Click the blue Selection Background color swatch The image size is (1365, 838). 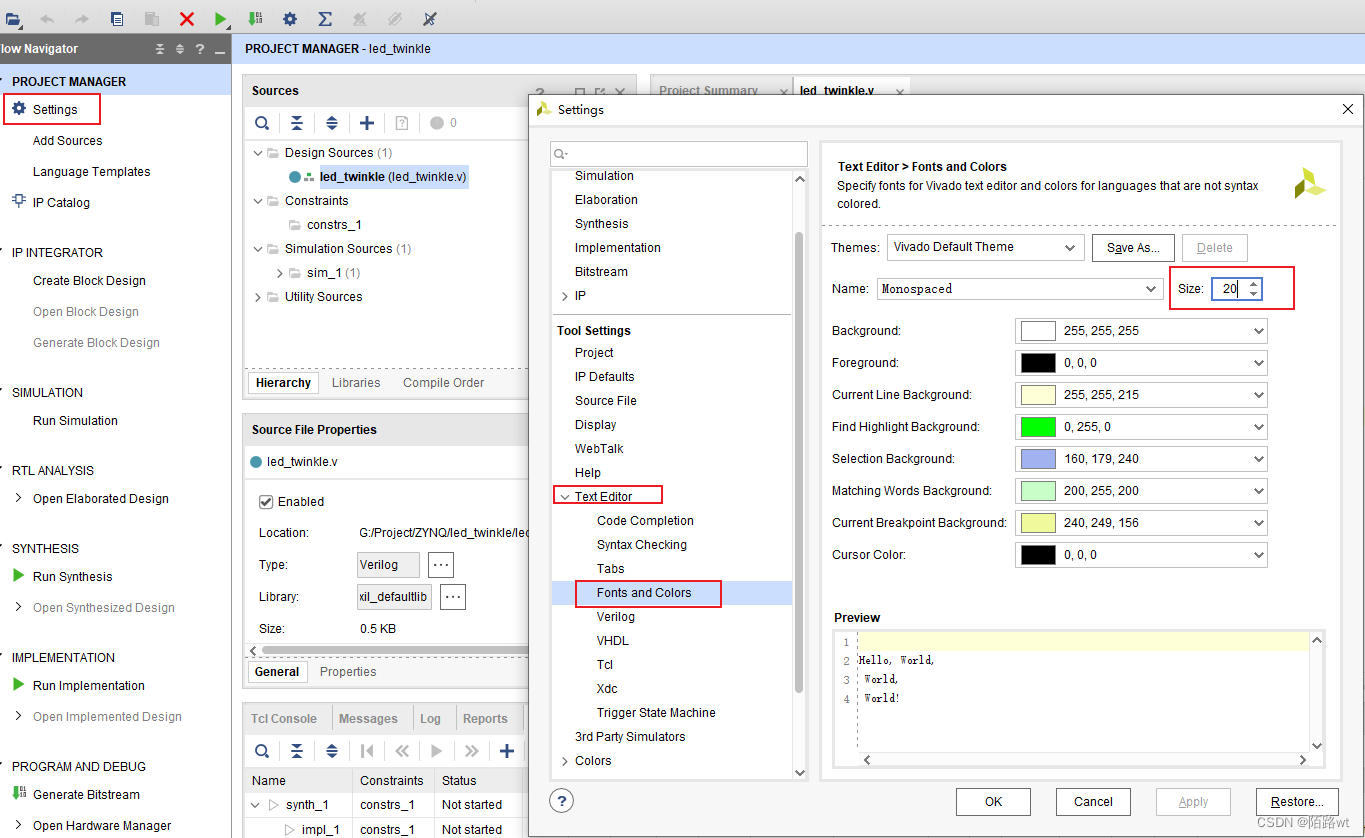[1038, 459]
